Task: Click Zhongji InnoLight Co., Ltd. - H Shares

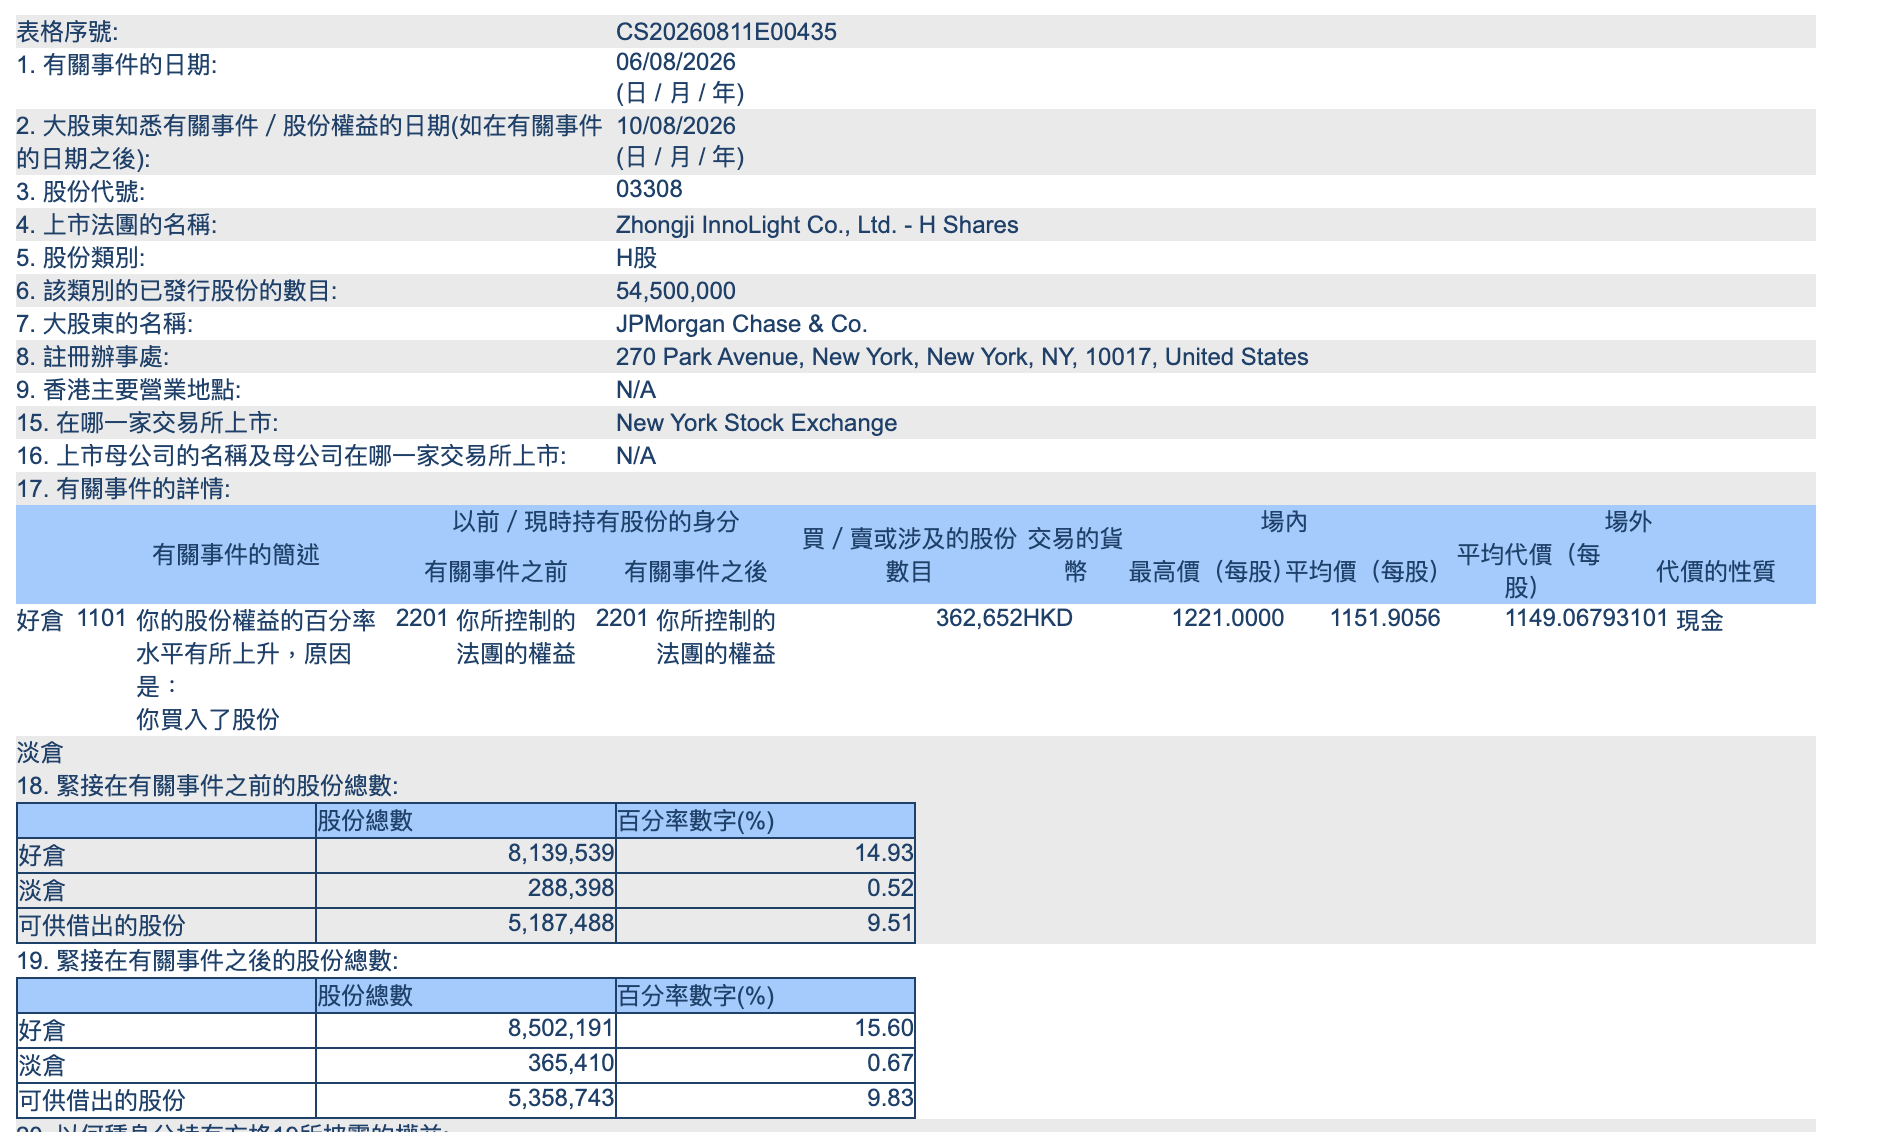Action: pos(817,225)
